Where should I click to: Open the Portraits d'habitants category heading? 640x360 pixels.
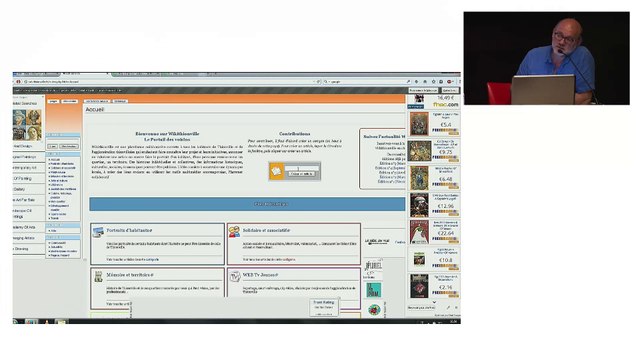coord(129,231)
